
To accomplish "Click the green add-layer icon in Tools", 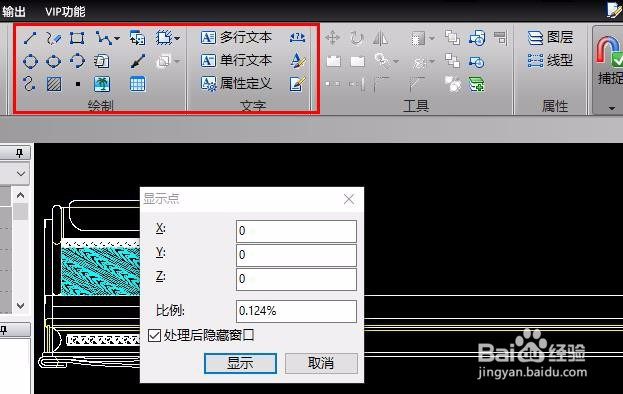I will click(x=476, y=84).
